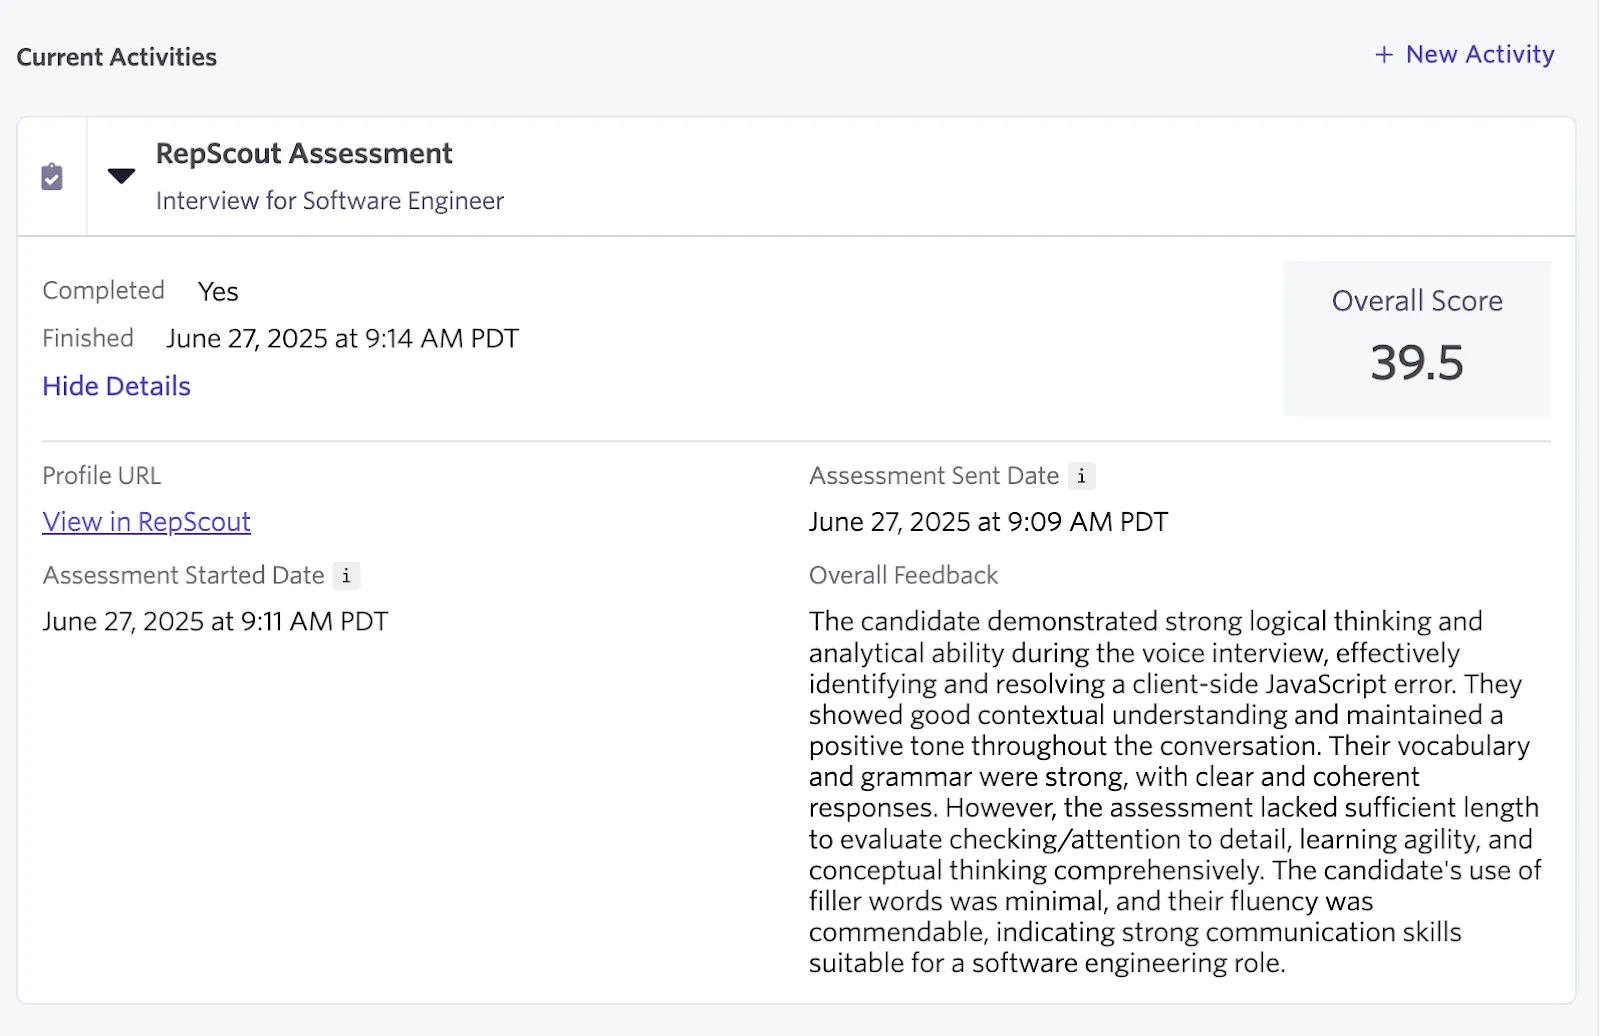Click Hide Details link
The image size is (1600, 1036).
116,386
